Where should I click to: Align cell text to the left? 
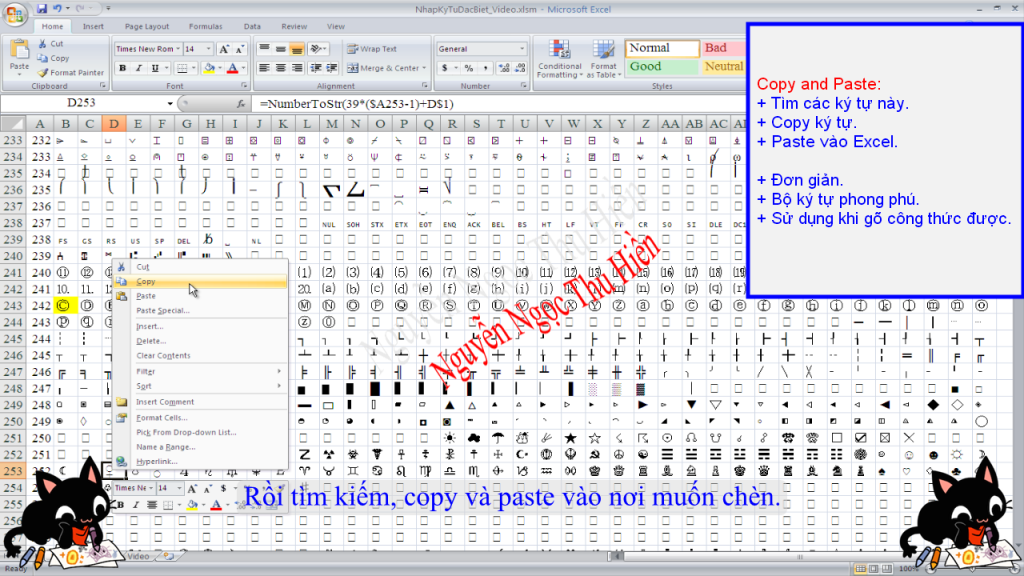click(264, 68)
